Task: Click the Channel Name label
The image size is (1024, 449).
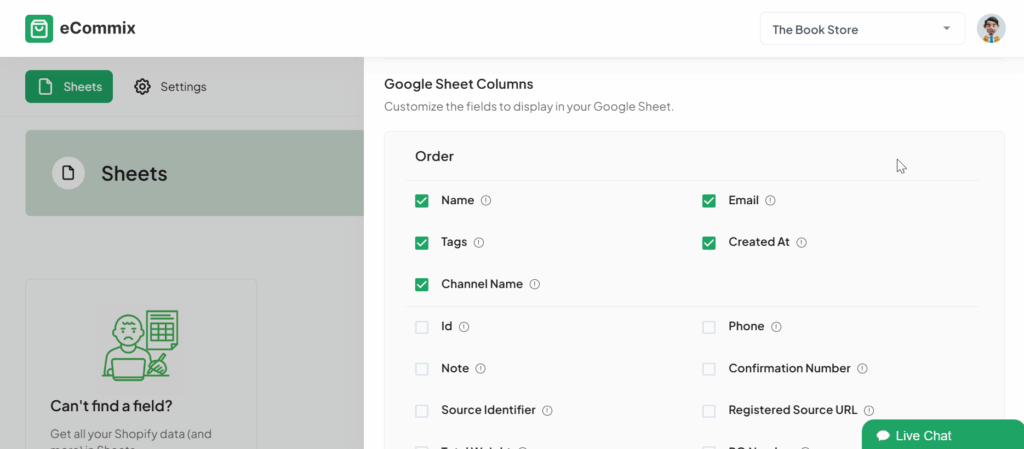Action: pos(482,284)
